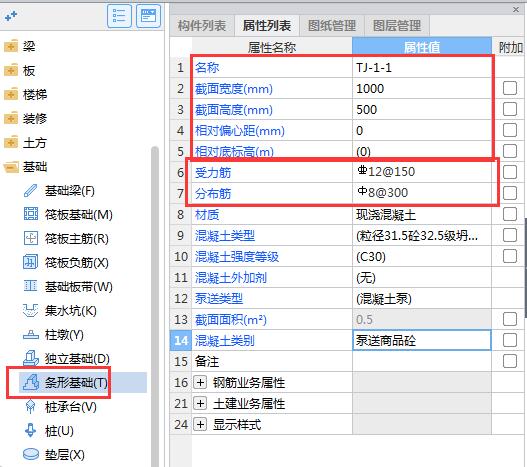Check the 截面宽度 additional checkbox
The width and height of the screenshot is (527, 467).
tap(510, 88)
